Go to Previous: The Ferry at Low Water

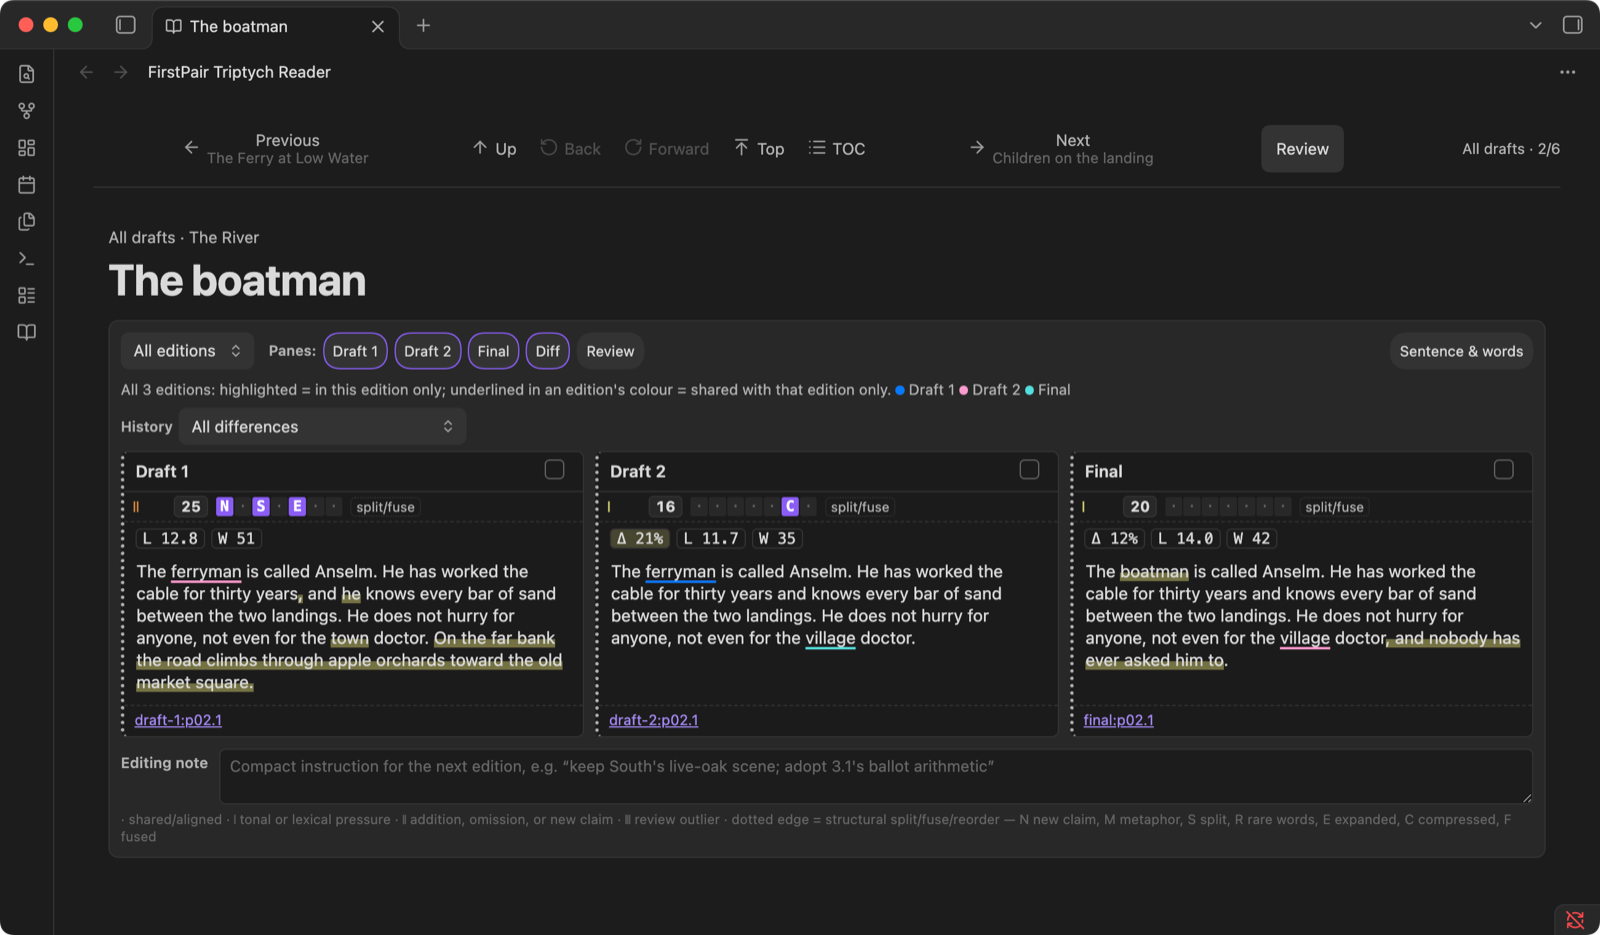276,149
